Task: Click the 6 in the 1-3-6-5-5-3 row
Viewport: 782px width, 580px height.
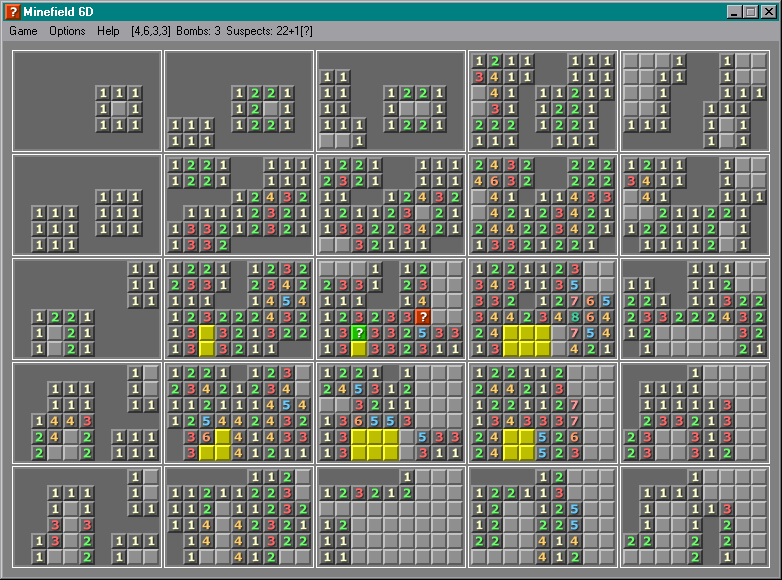Action: [x=359, y=421]
